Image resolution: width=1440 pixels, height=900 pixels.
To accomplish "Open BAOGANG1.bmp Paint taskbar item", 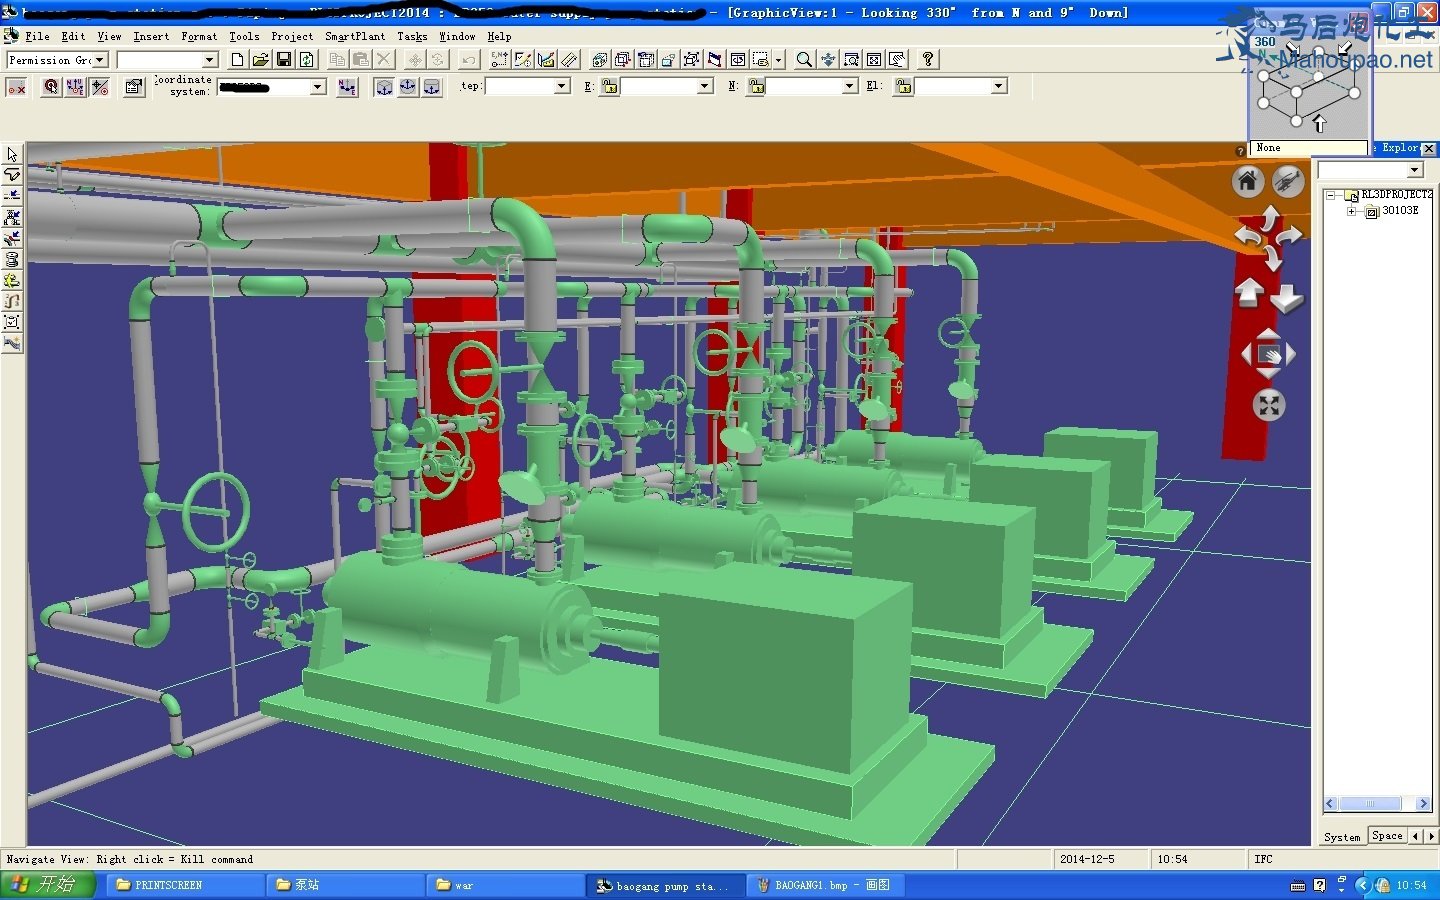I will [825, 885].
